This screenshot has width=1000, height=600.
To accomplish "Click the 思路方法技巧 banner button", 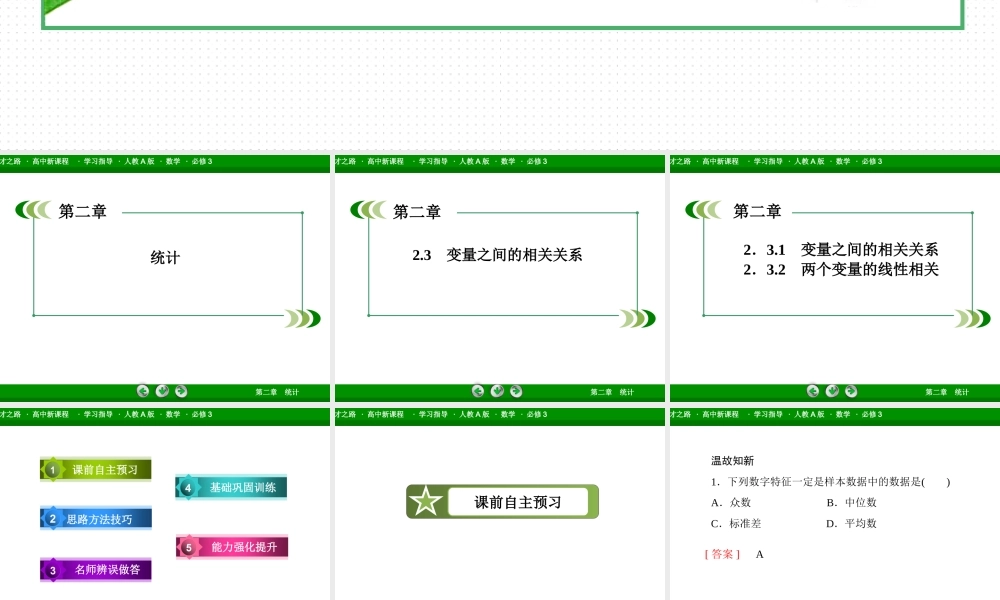I will (95, 518).
